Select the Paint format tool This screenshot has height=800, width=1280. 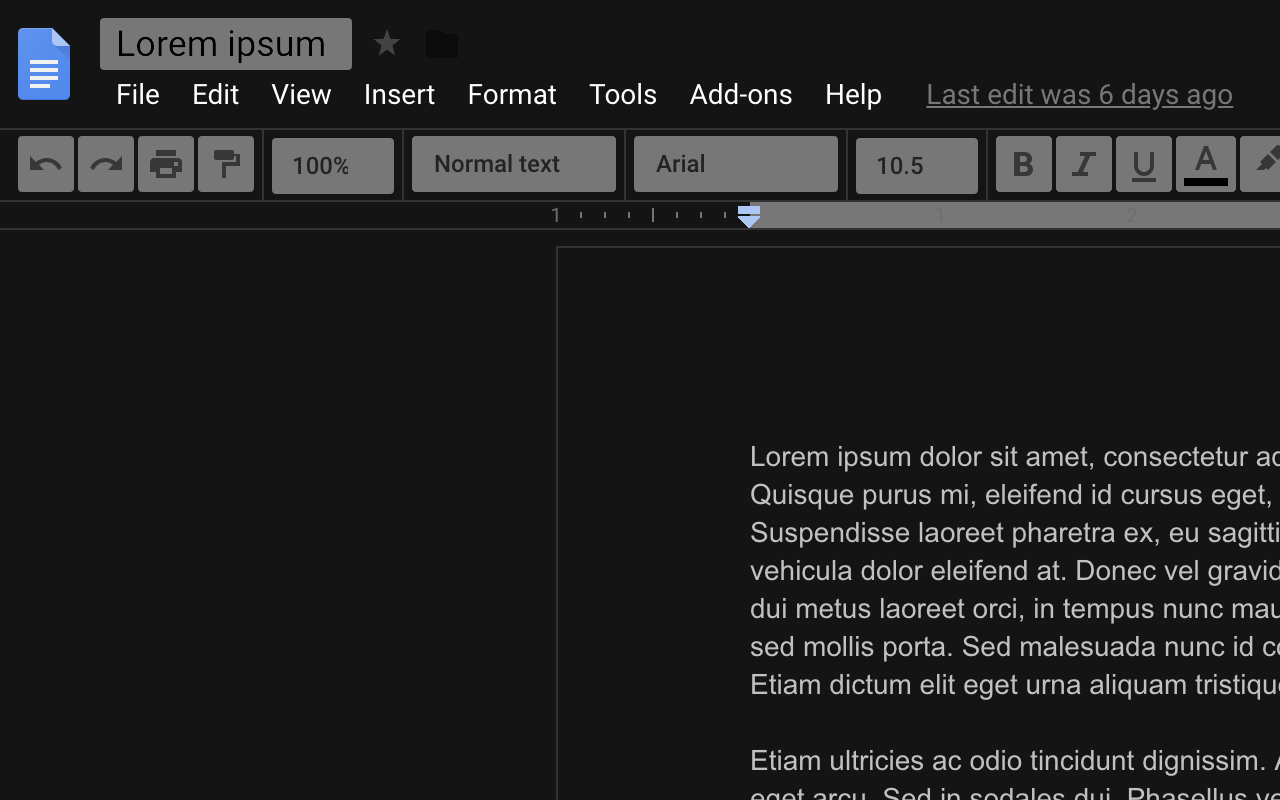click(x=225, y=164)
